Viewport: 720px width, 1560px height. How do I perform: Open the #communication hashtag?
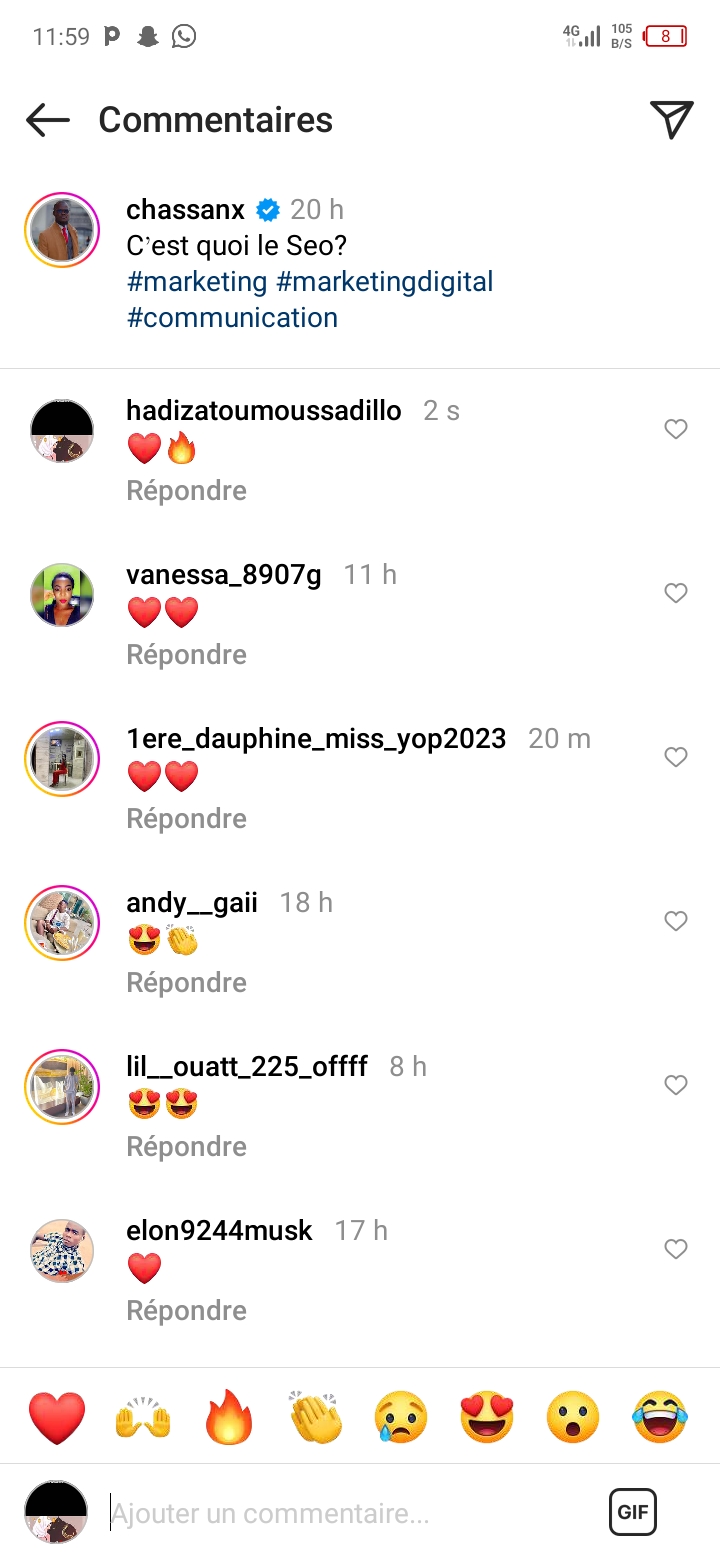[x=232, y=318]
